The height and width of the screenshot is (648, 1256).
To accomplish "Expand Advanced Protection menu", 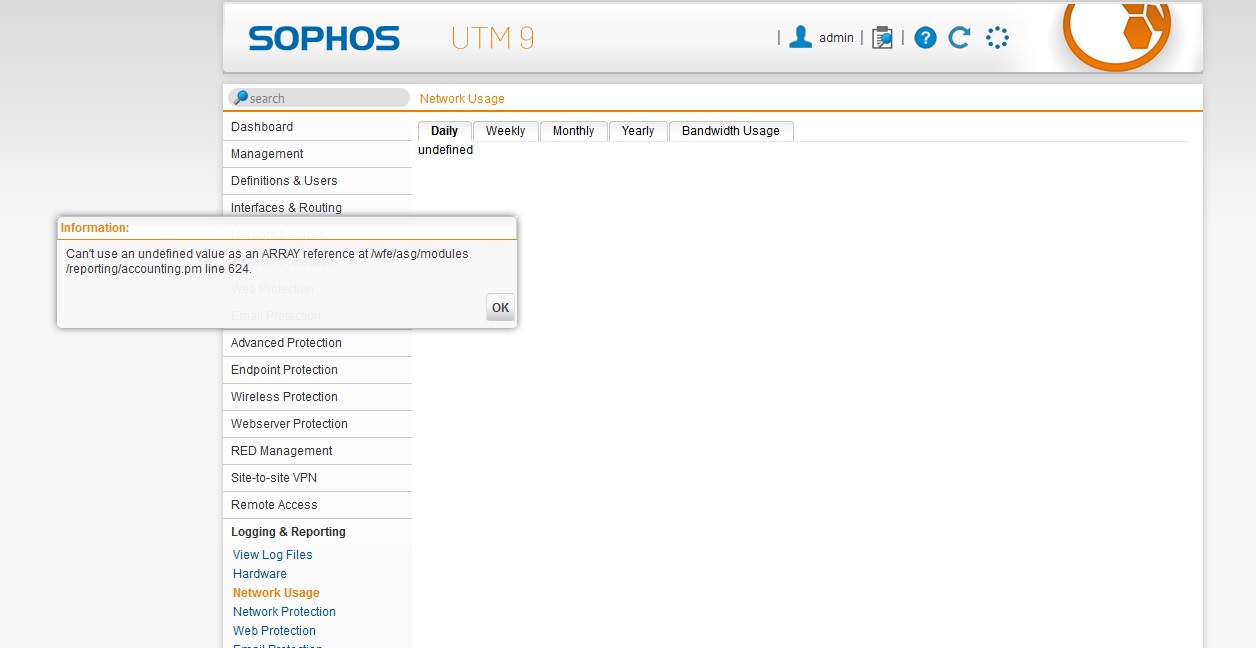I will click(x=317, y=343).
